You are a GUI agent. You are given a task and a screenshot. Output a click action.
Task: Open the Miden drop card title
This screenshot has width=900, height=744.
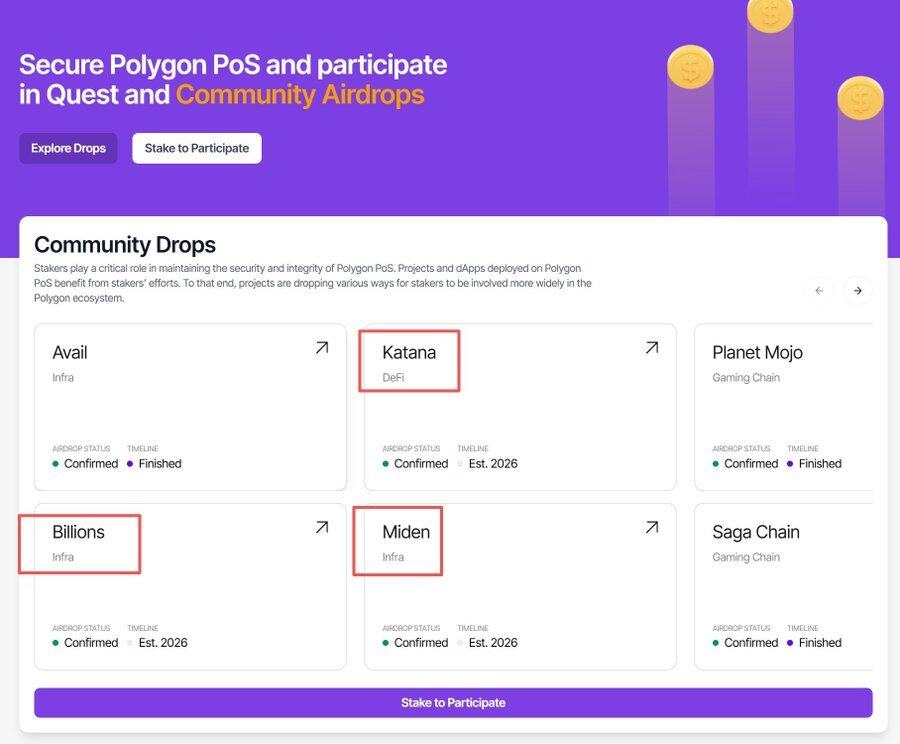(406, 532)
